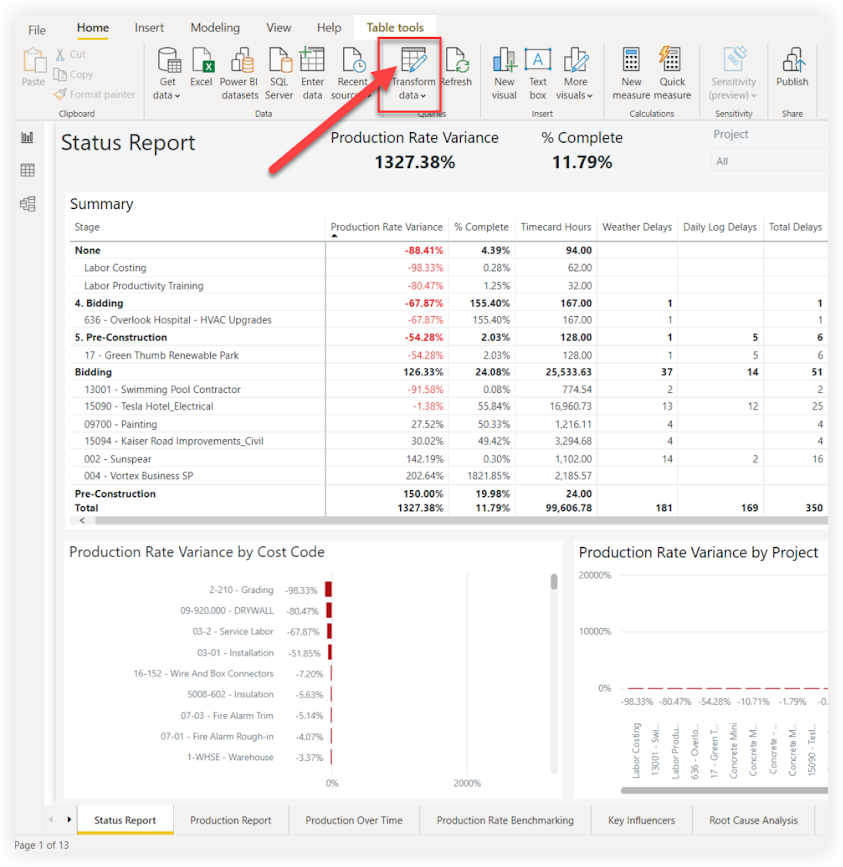This screenshot has height=867, width=843.
Task: Switch to Data view in sidebar
Action: click(x=28, y=170)
